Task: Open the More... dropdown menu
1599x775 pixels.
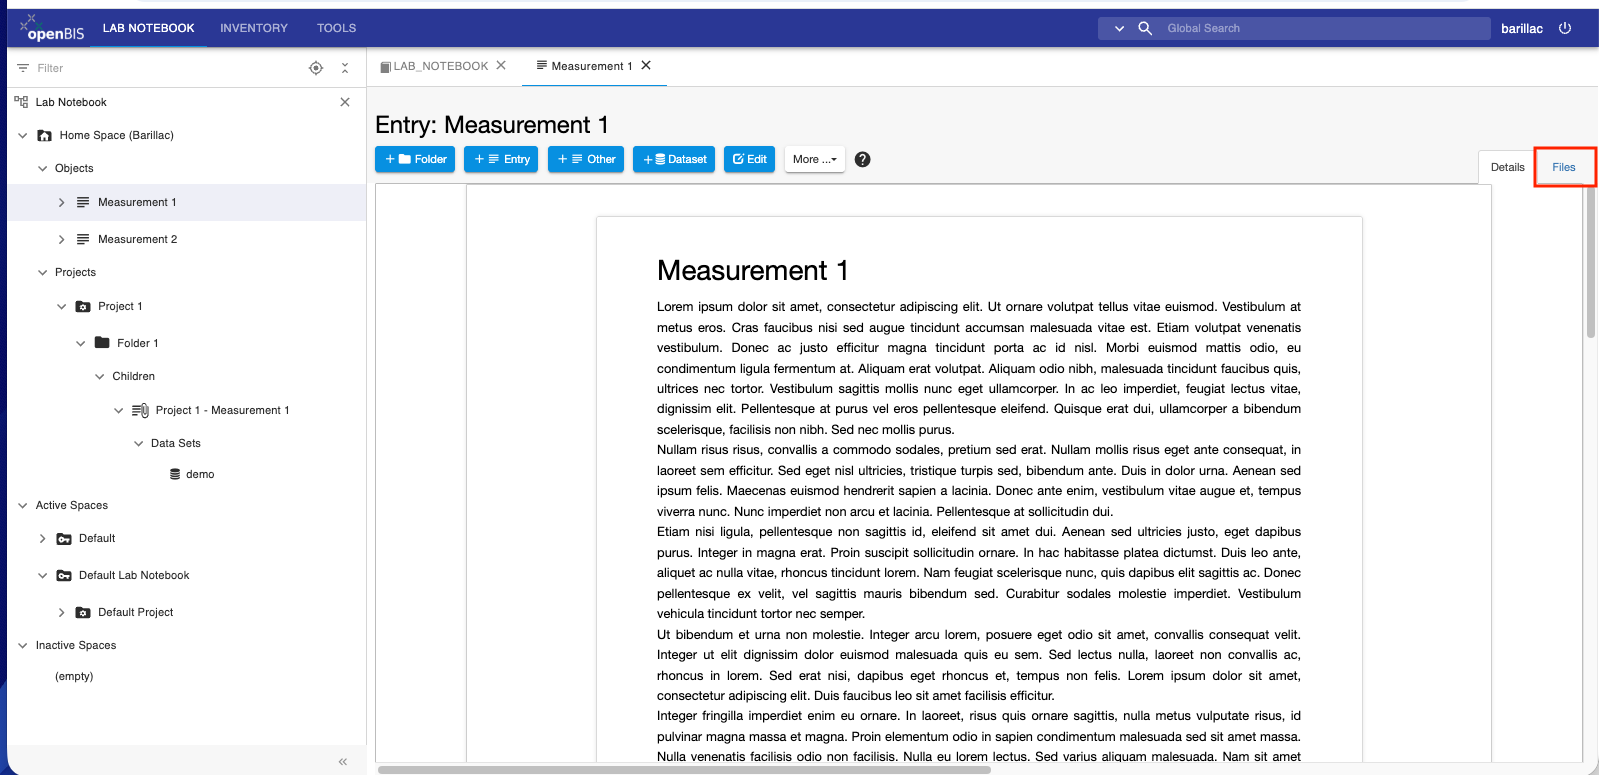Action: tap(814, 159)
